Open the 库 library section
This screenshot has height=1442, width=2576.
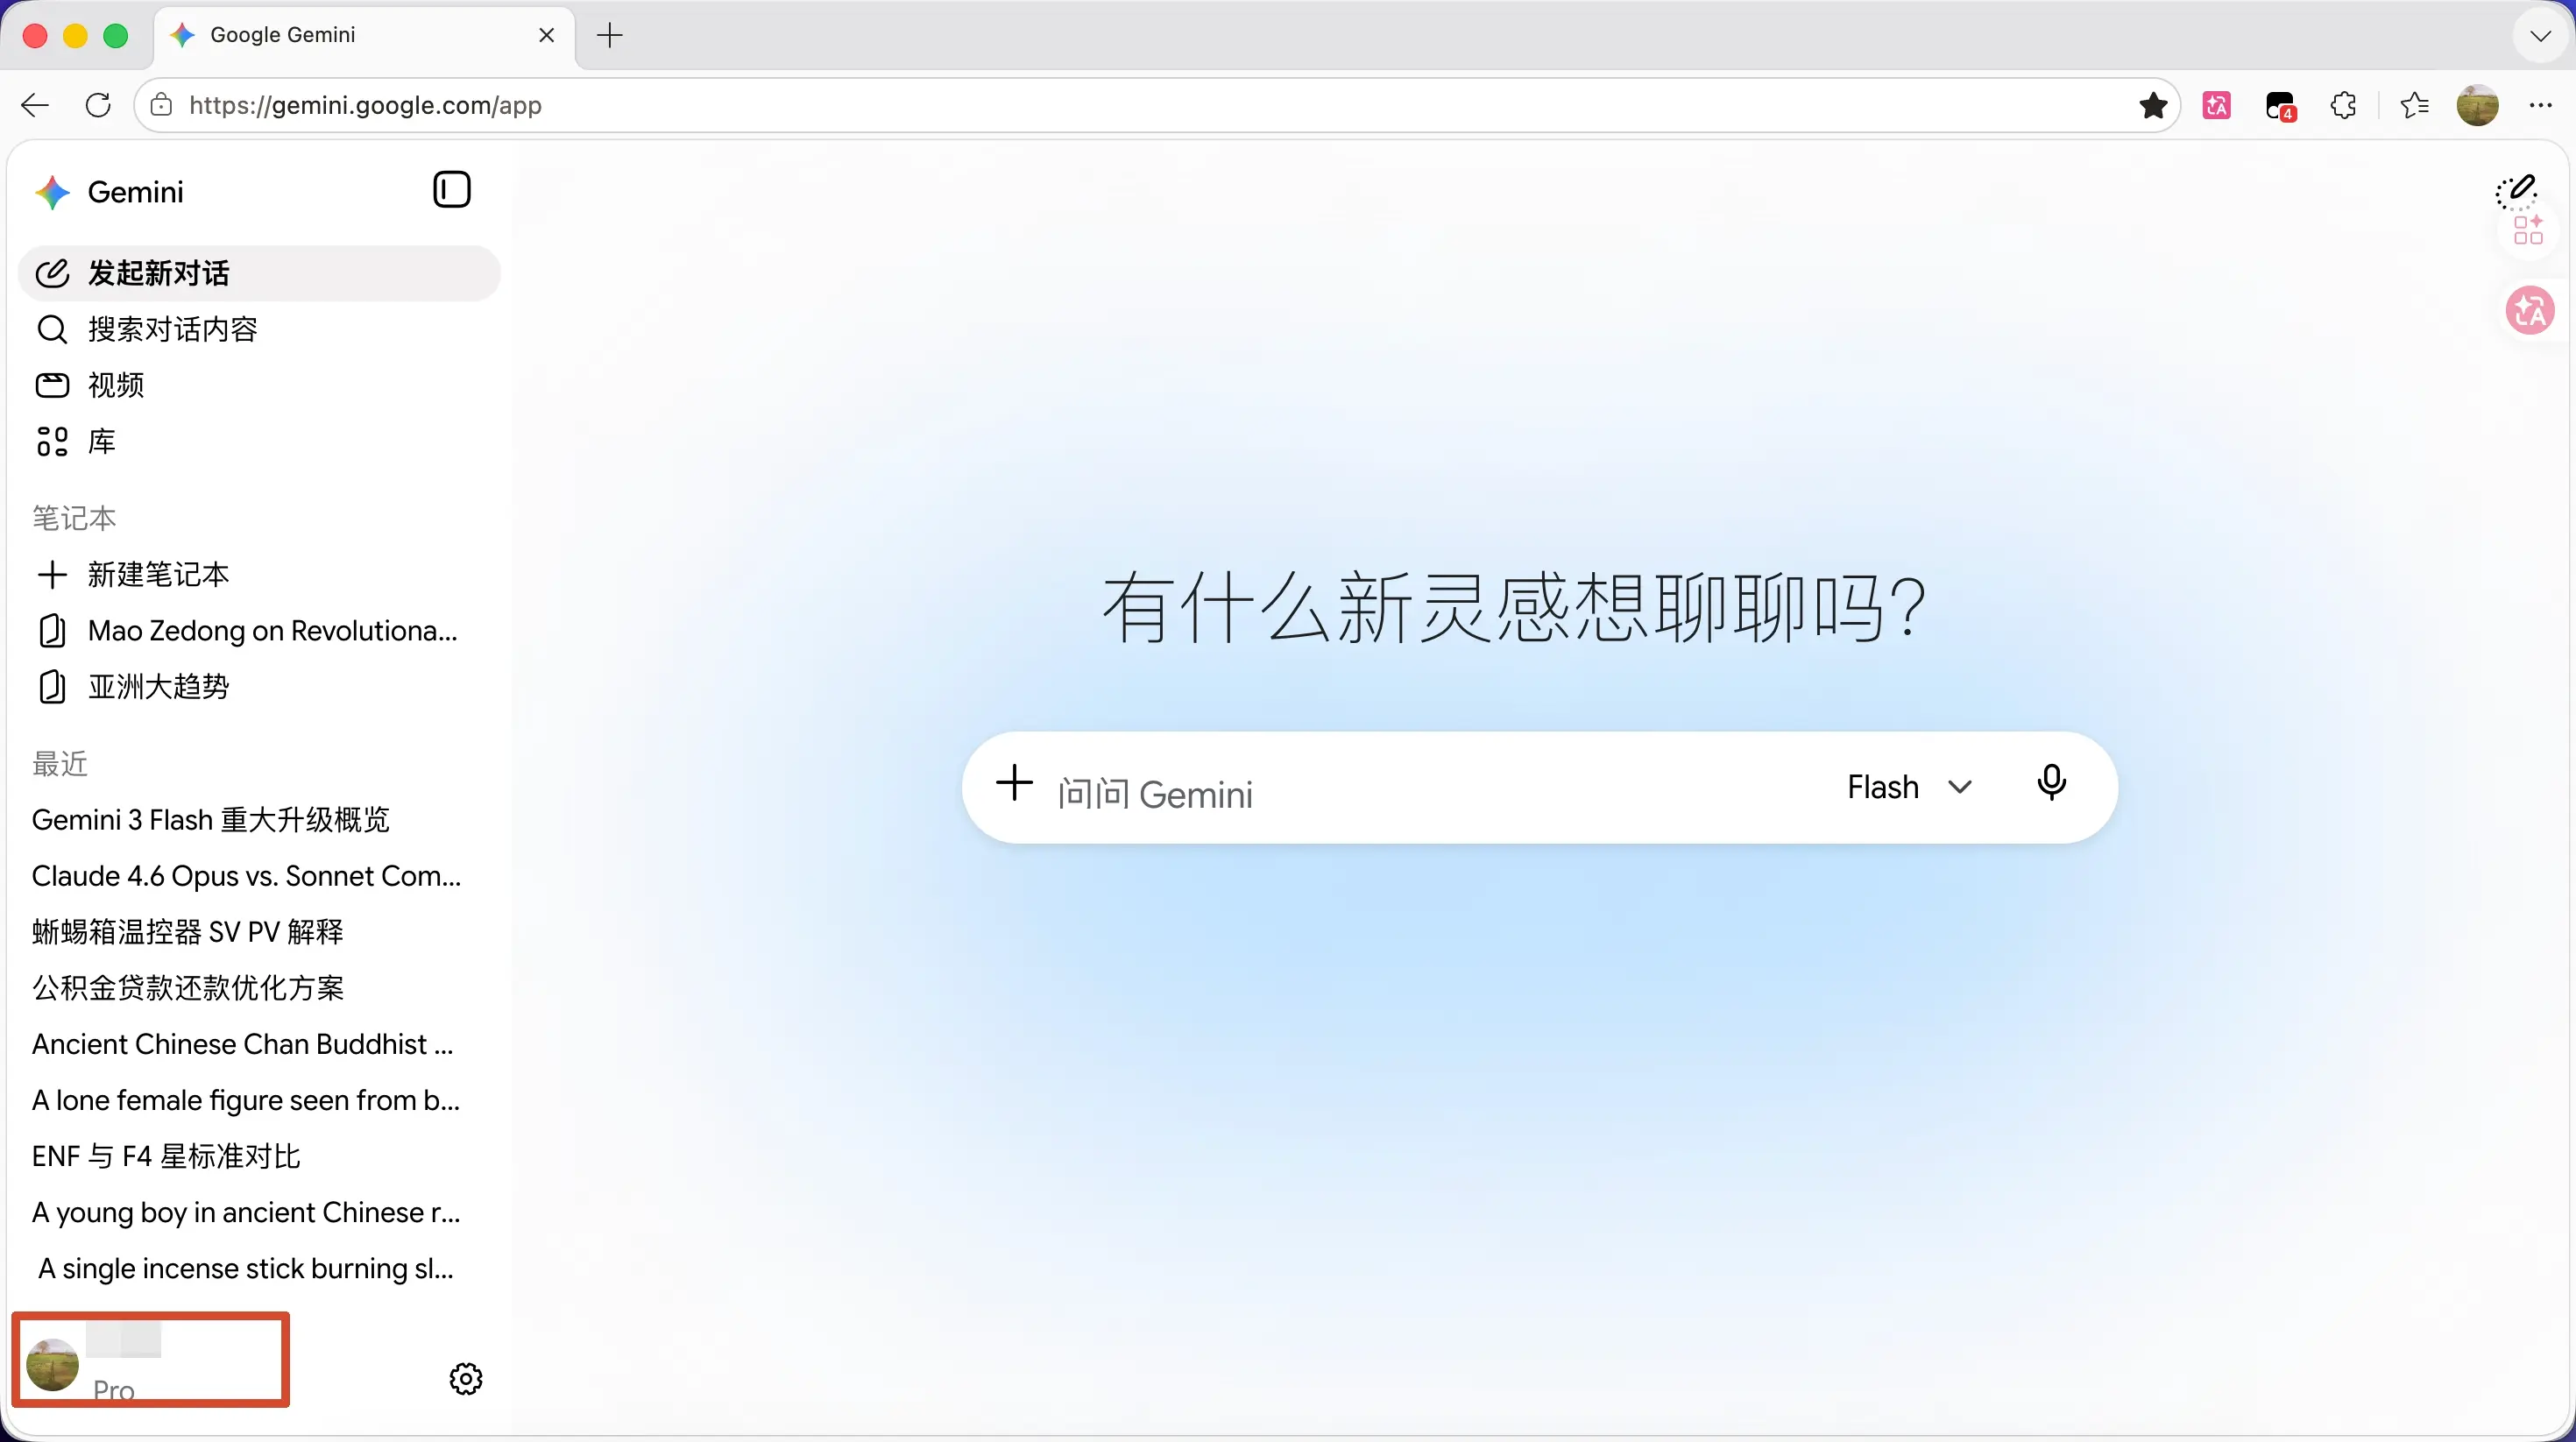(259, 441)
